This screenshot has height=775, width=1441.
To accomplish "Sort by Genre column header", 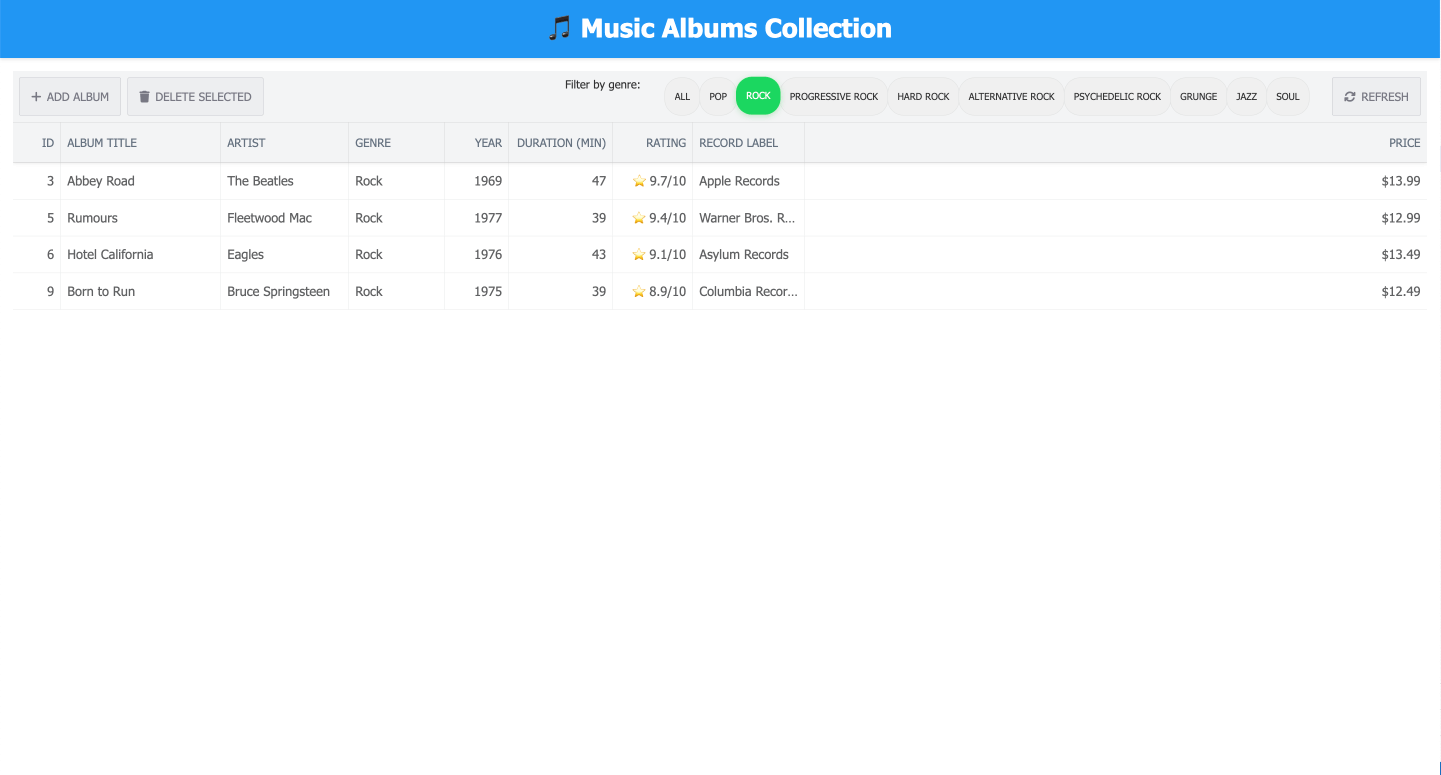I will [x=397, y=143].
